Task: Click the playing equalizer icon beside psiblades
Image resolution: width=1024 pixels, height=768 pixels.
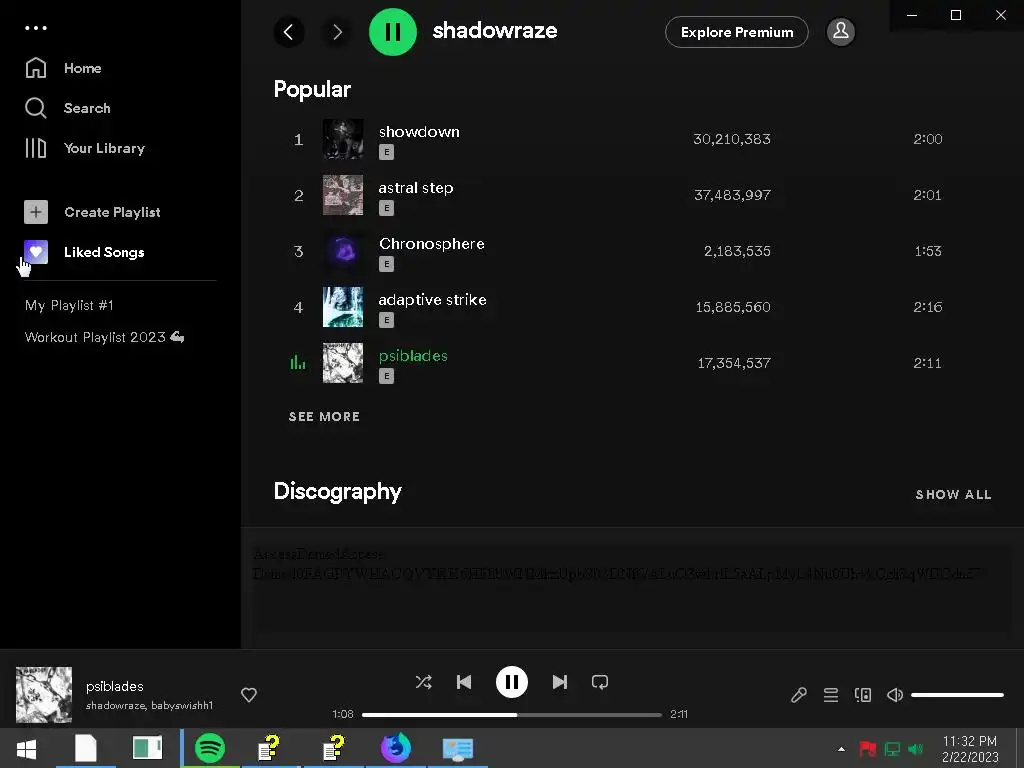Action: pyautogui.click(x=298, y=362)
